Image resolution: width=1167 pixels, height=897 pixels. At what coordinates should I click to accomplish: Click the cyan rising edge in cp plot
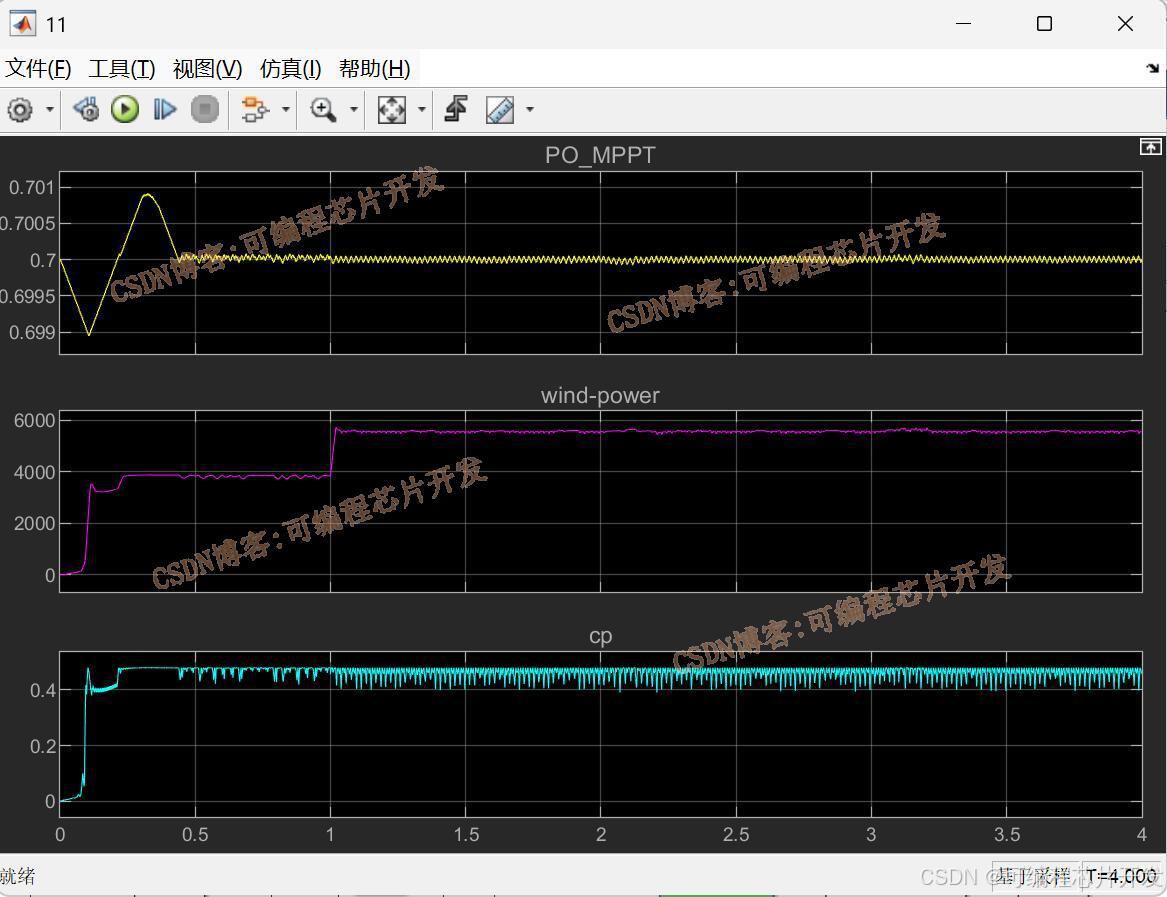click(x=85, y=733)
